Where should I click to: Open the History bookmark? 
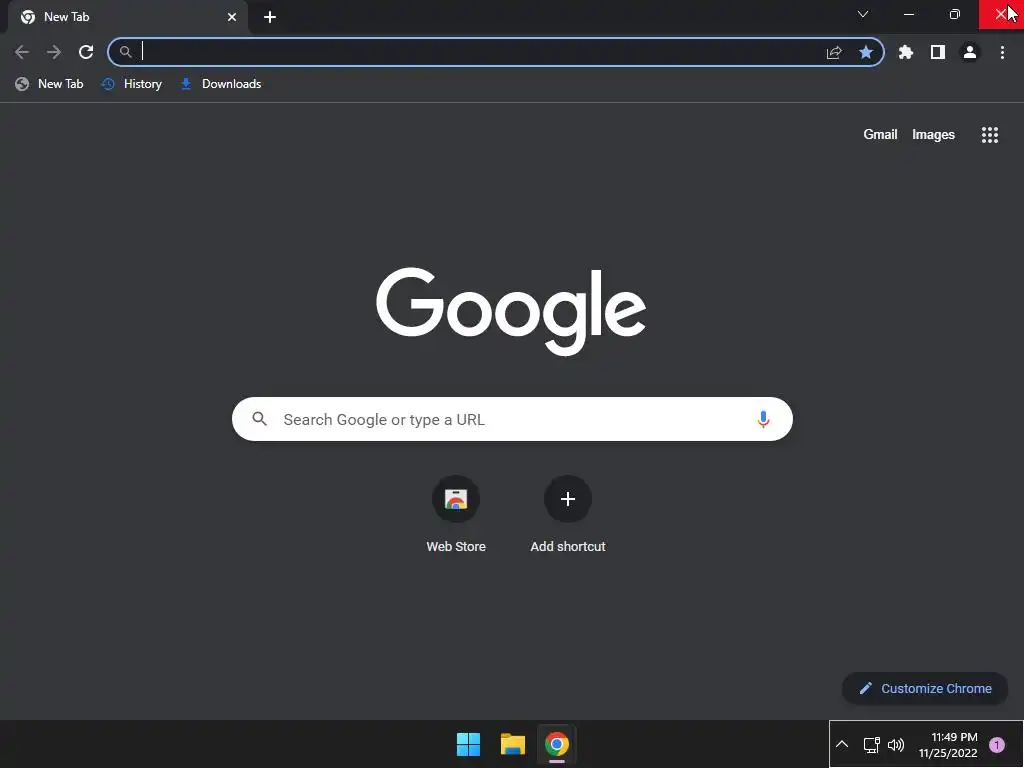pyautogui.click(x=132, y=84)
